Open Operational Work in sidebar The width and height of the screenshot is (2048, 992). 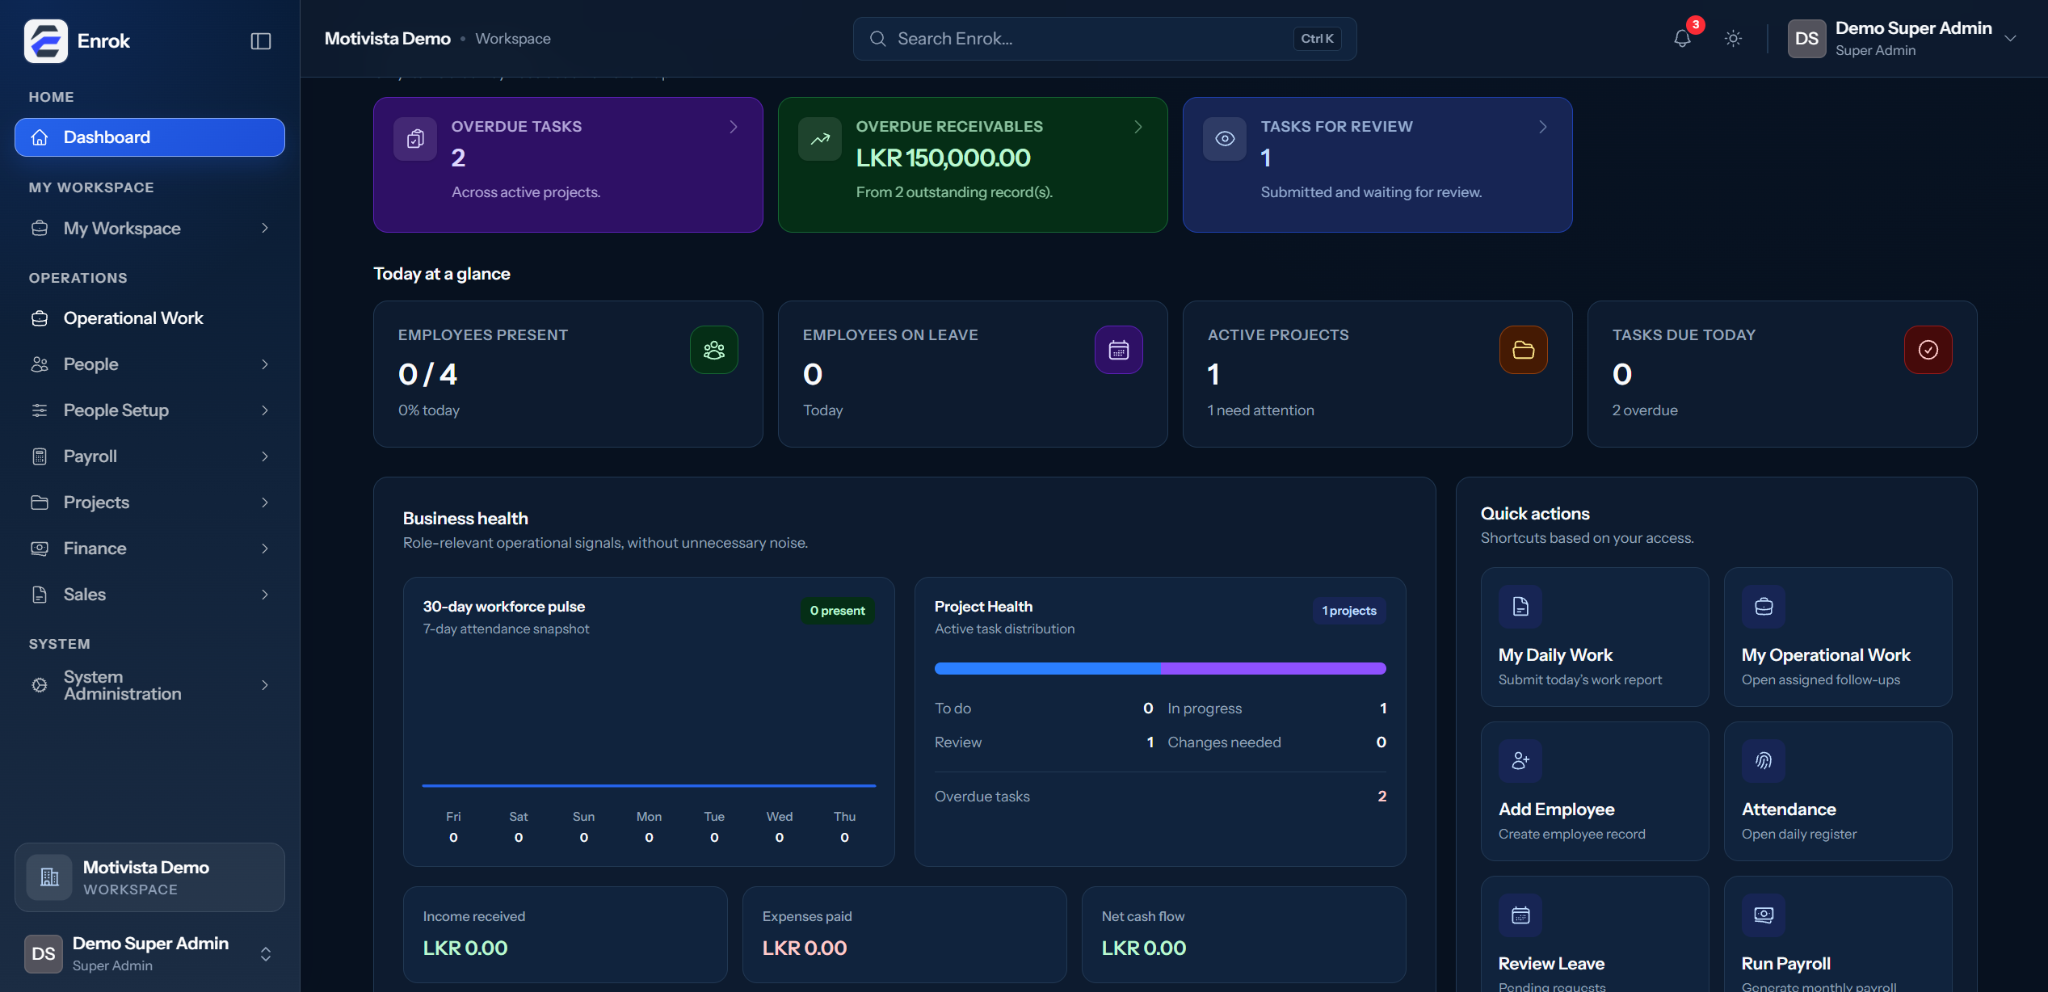[150, 318]
